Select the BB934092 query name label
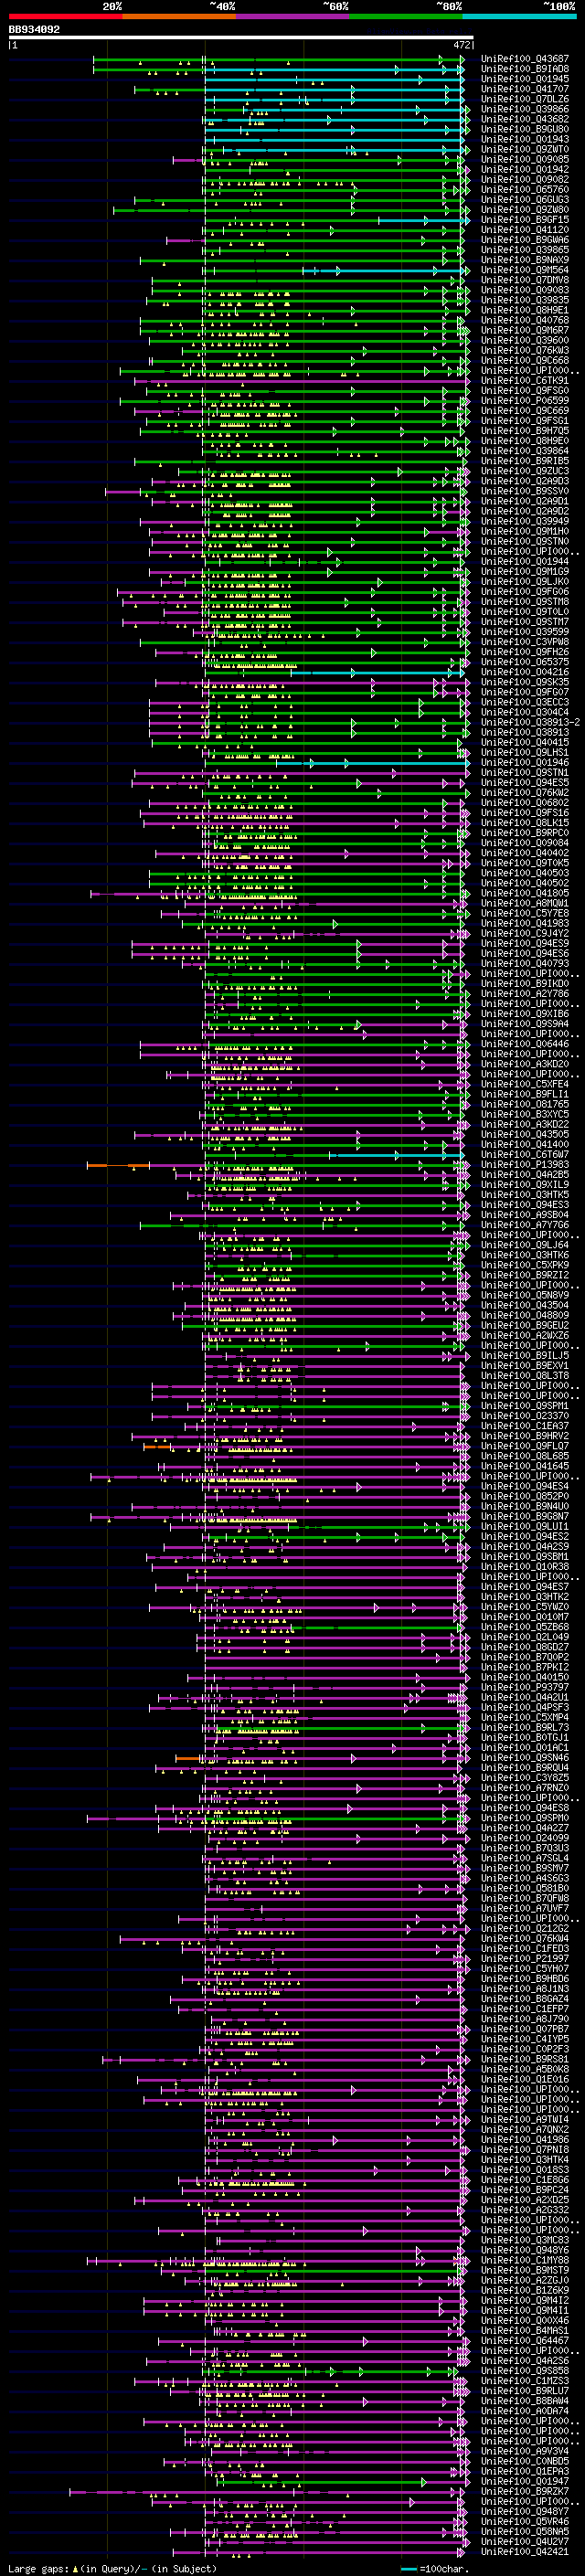The height and width of the screenshot is (2576, 585). pyautogui.click(x=34, y=30)
